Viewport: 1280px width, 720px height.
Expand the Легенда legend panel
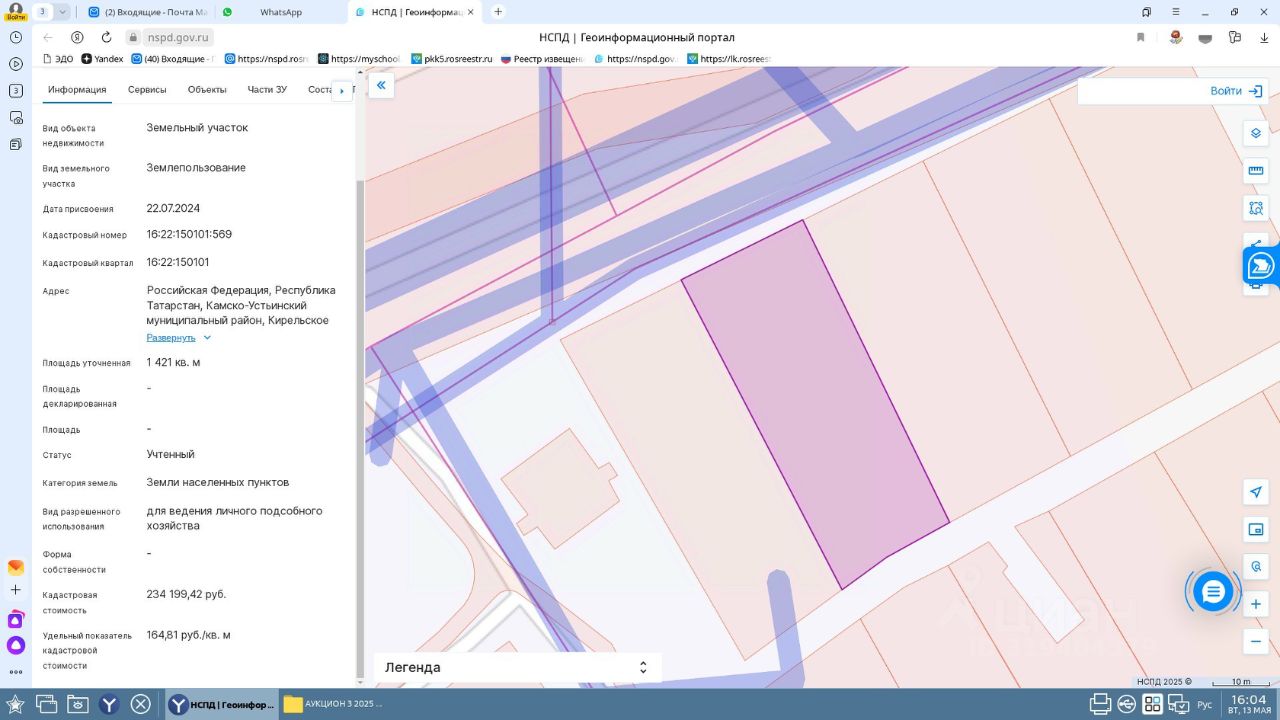click(518, 667)
